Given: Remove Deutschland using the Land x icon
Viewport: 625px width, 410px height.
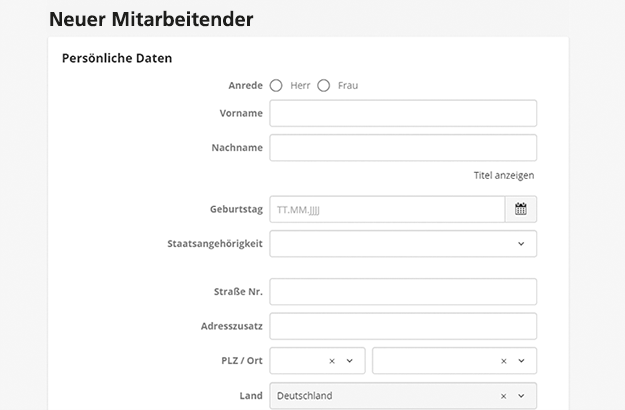Looking at the screenshot, I should click(503, 396).
